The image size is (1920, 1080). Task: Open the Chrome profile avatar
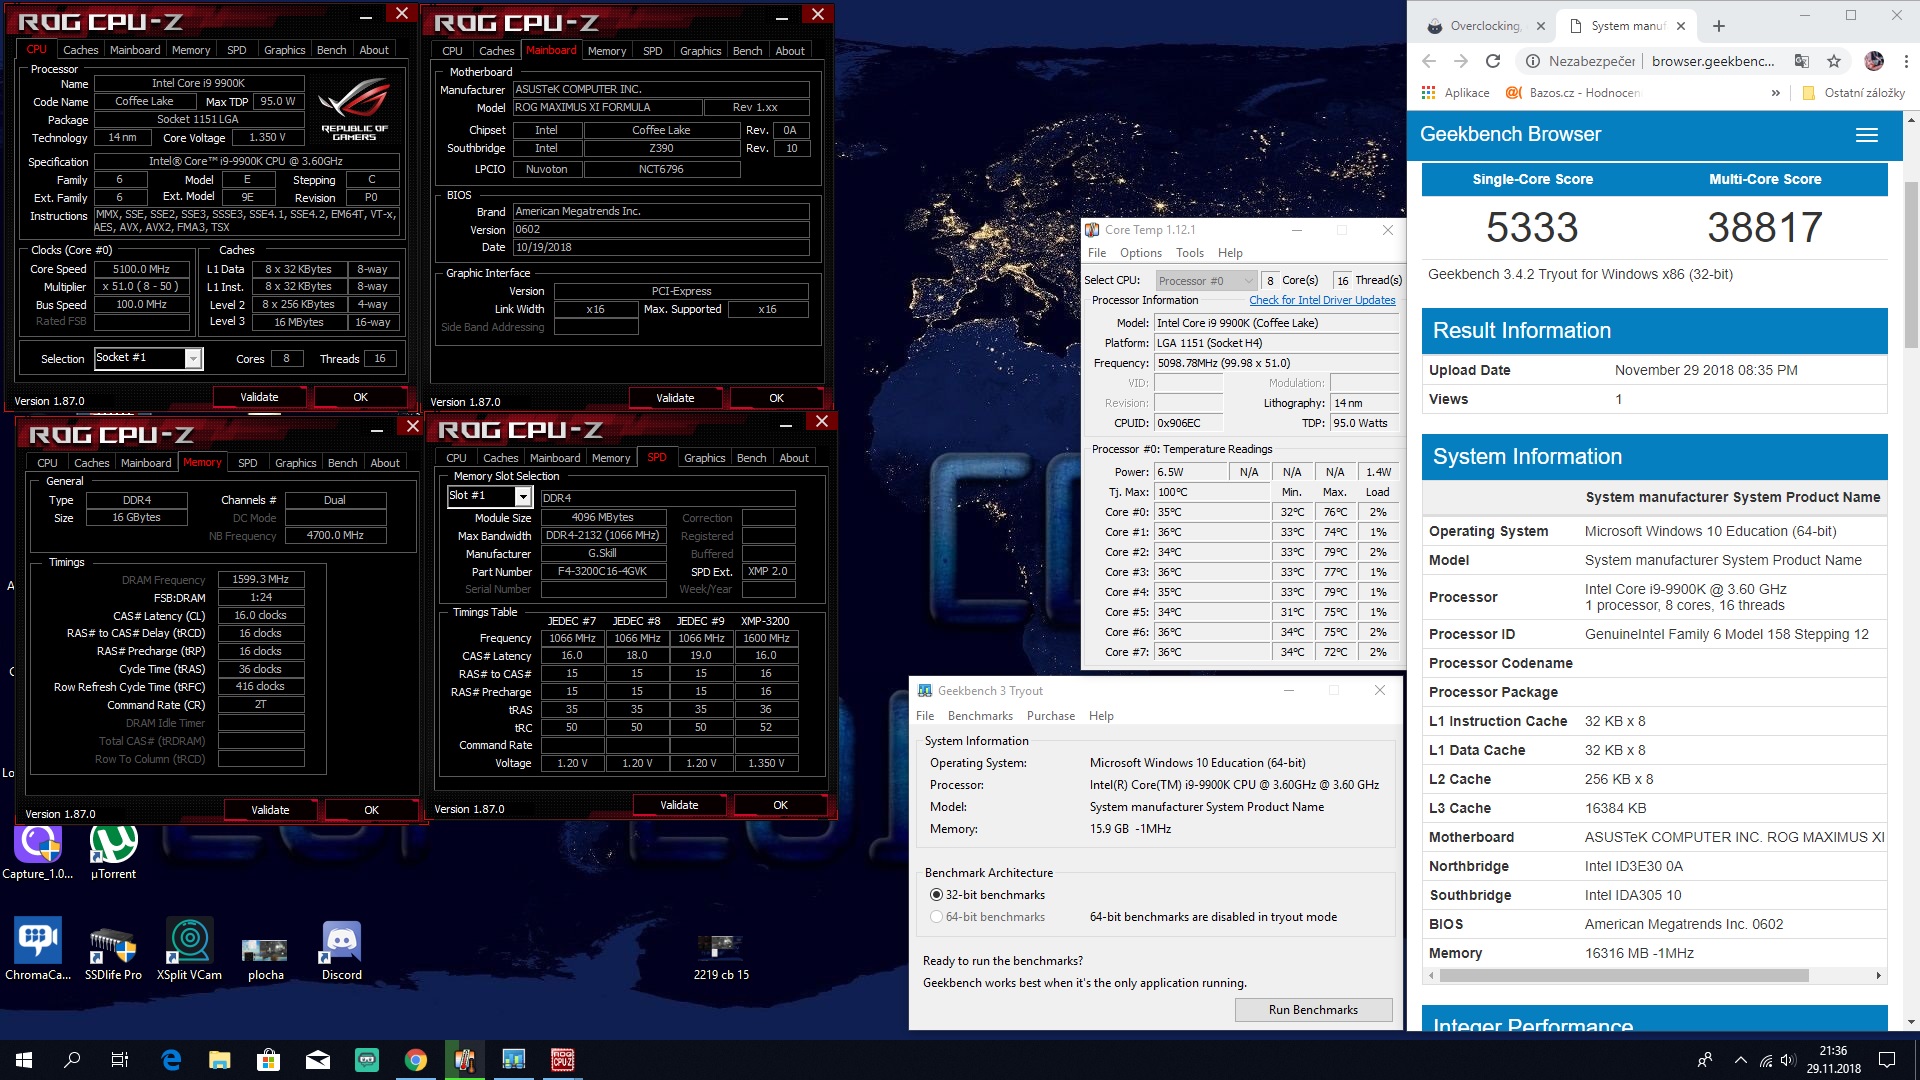pos(1874,61)
